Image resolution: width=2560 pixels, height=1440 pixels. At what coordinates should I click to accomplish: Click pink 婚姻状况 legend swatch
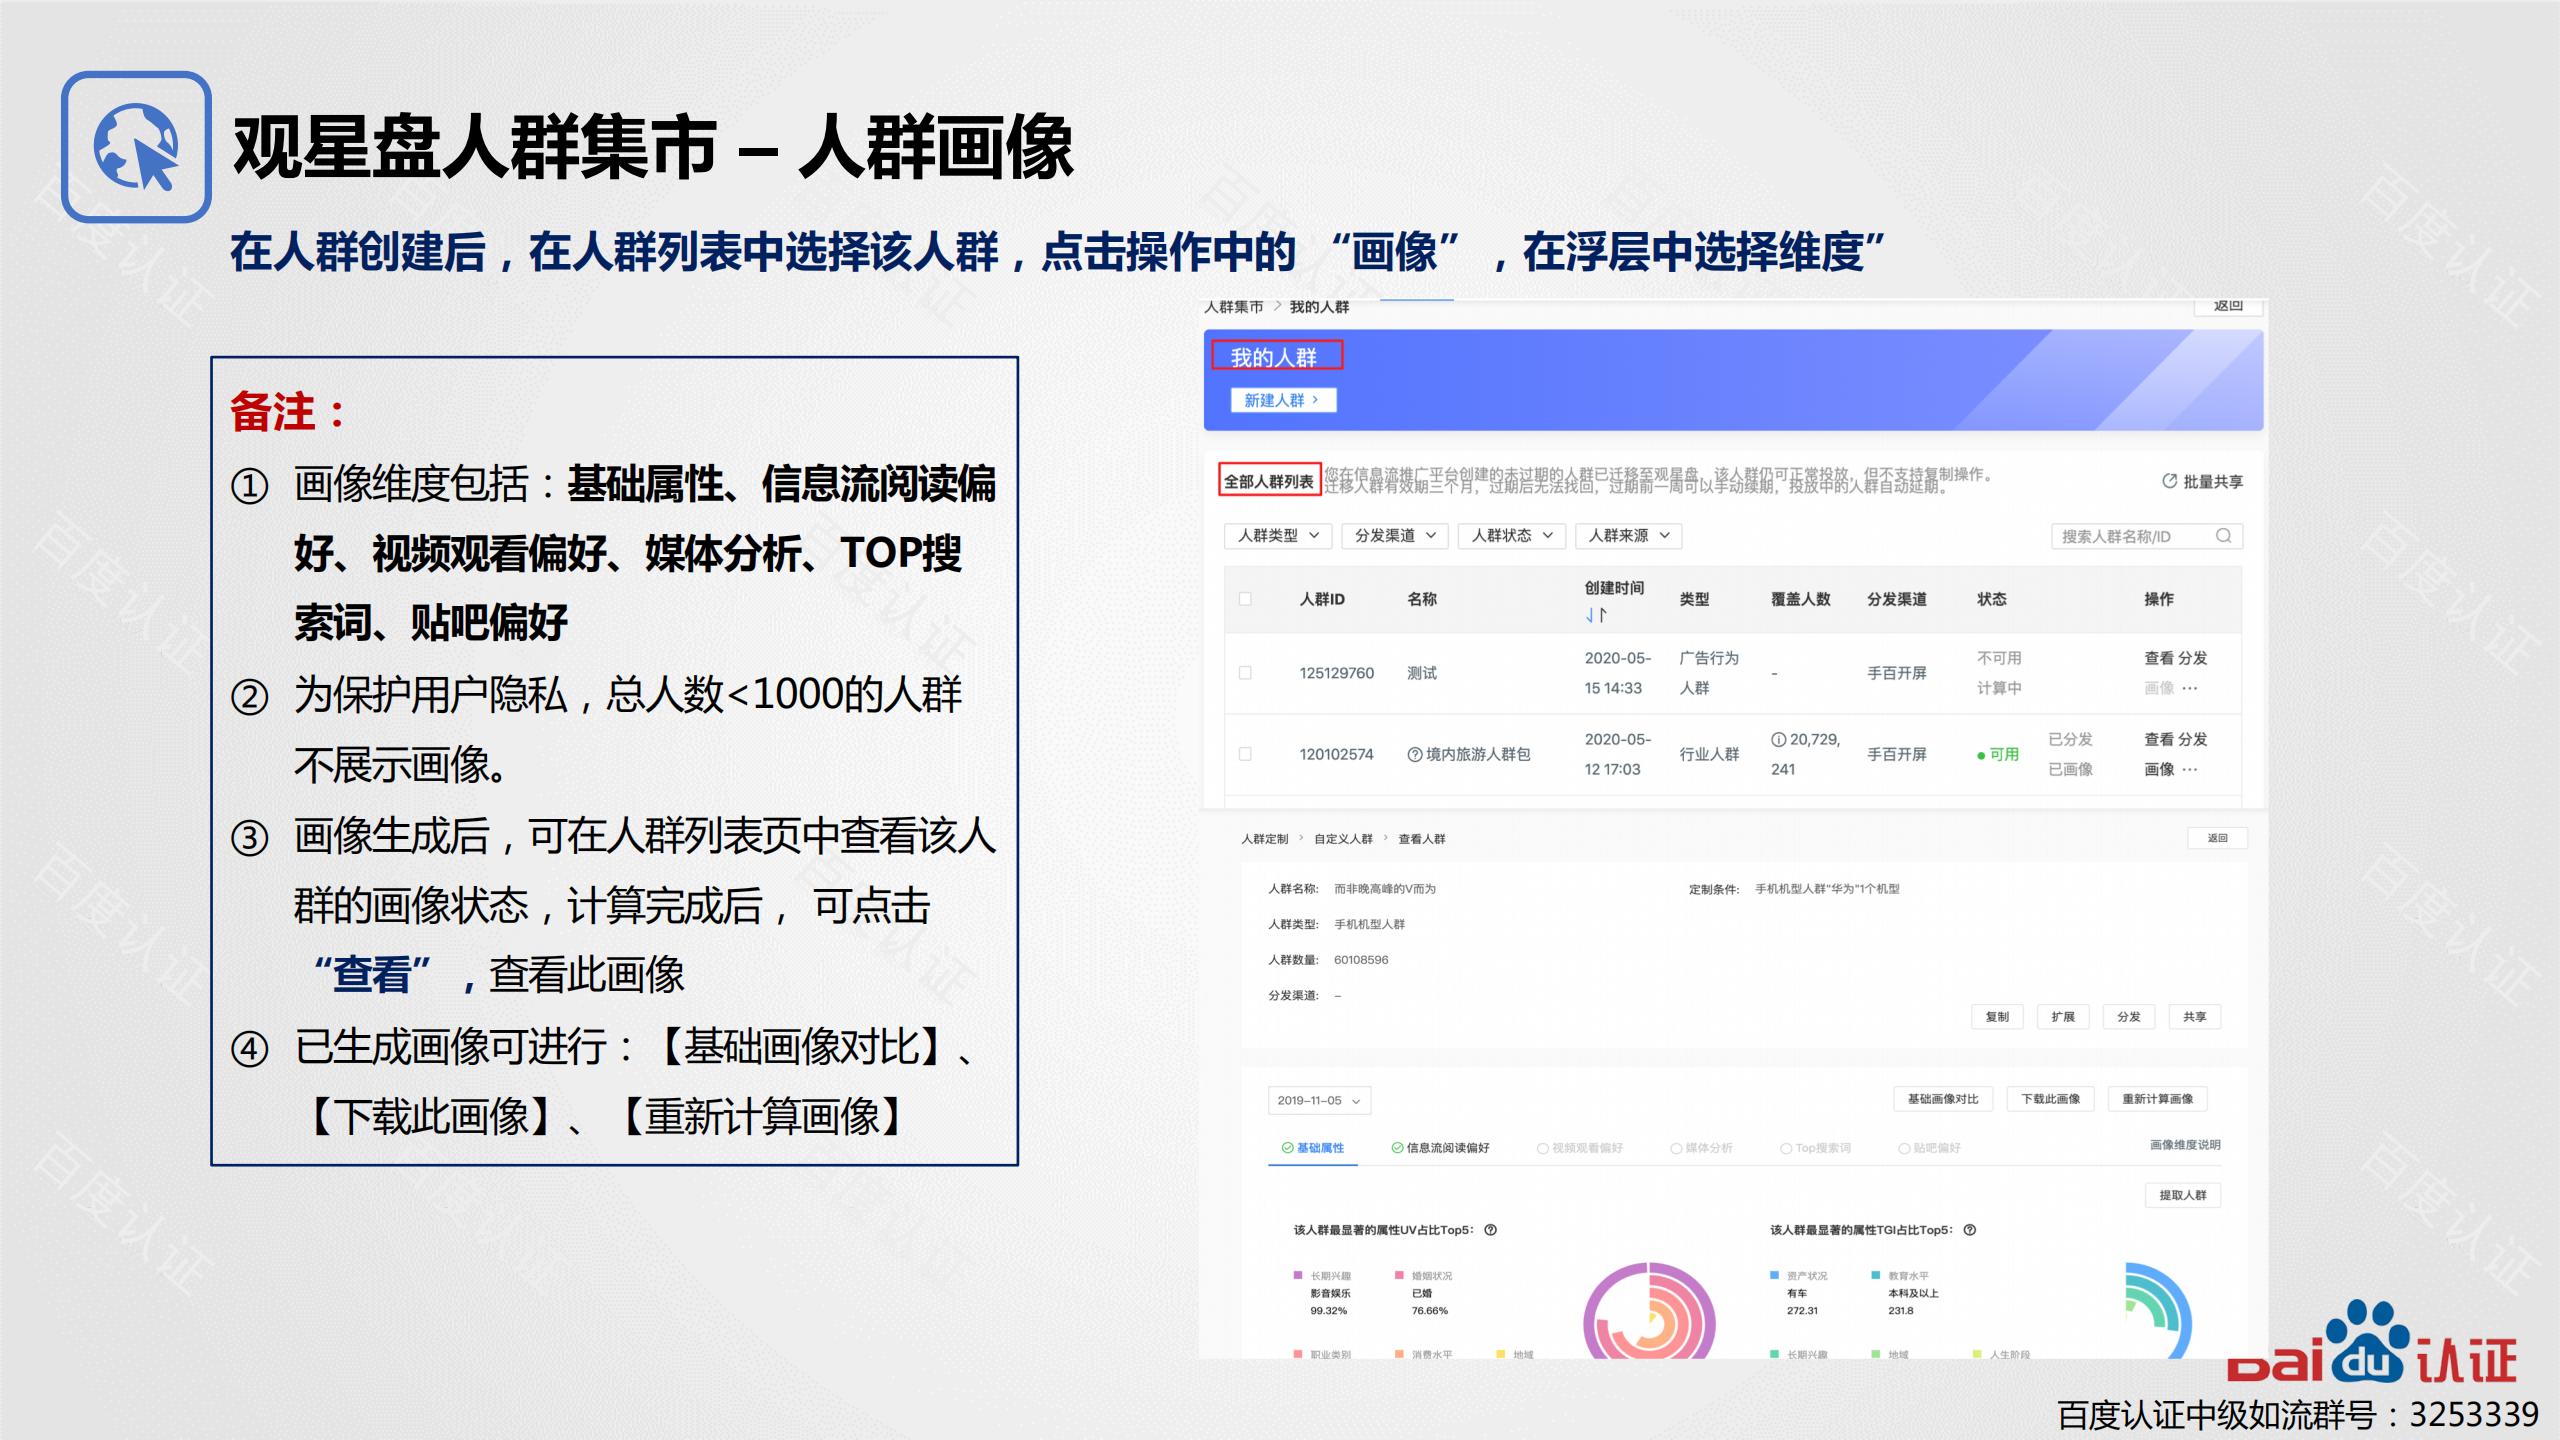1400,1276
